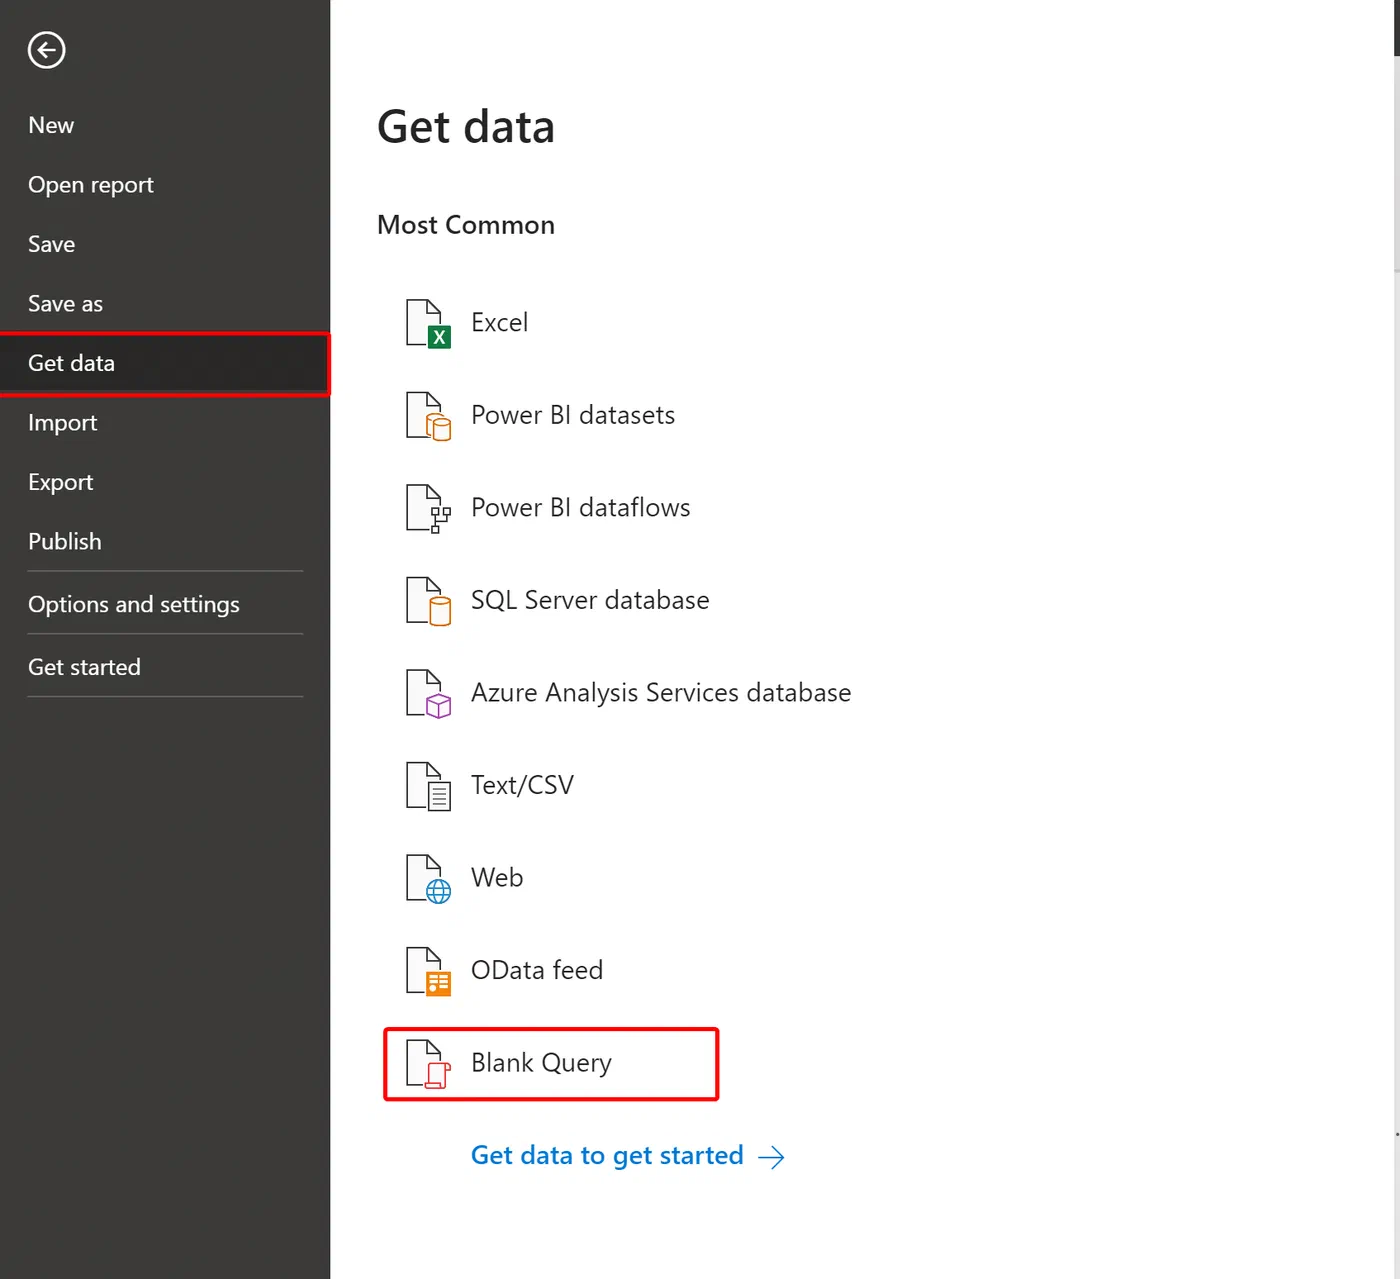
Task: Click the Power BI dataflows icon
Action: click(x=428, y=508)
